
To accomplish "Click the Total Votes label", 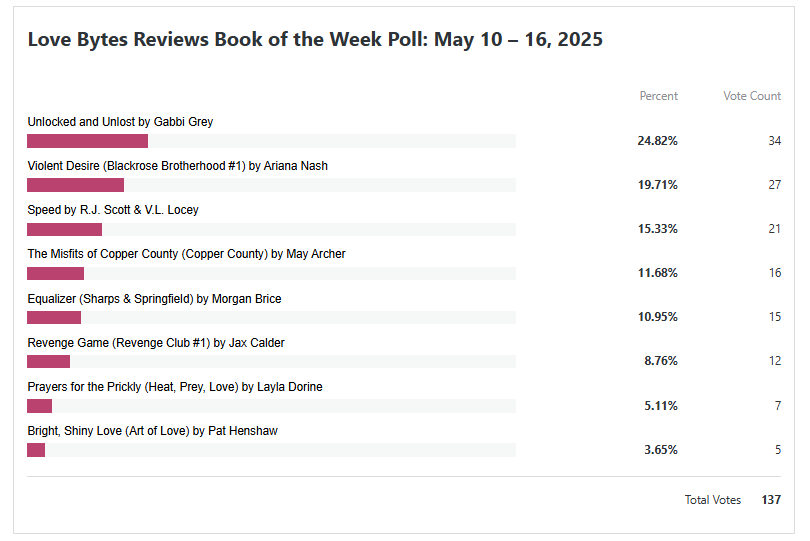I will pos(712,500).
